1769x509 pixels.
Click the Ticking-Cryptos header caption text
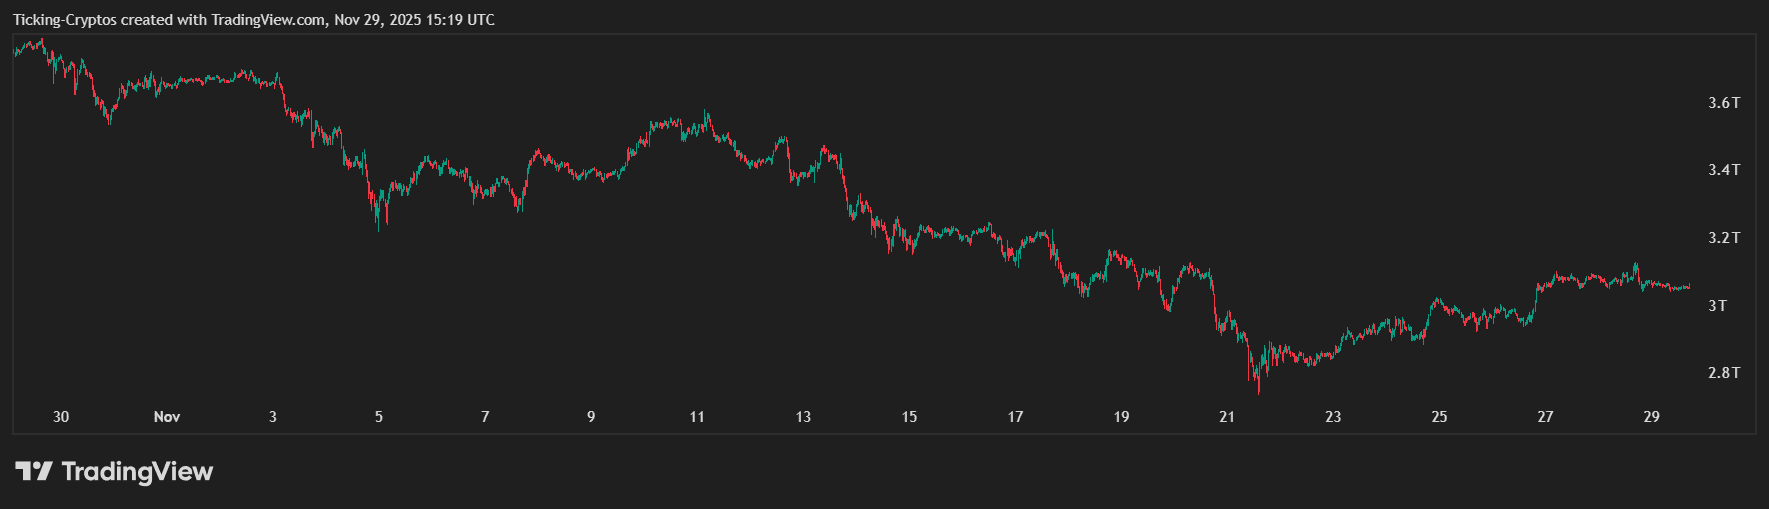coord(254,20)
